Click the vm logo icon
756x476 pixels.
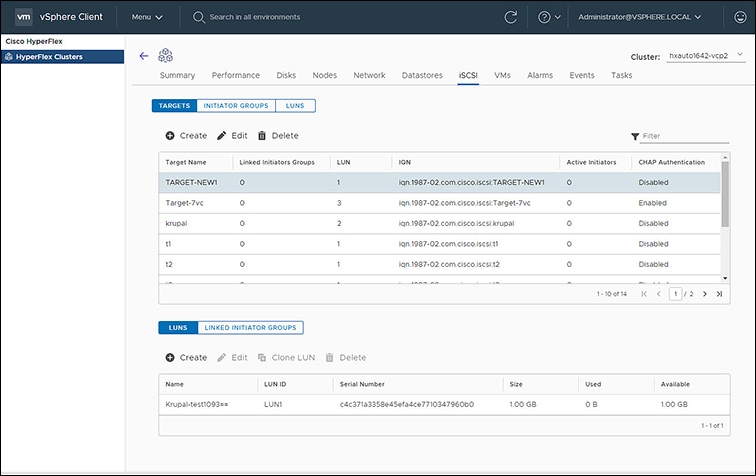tap(23, 17)
